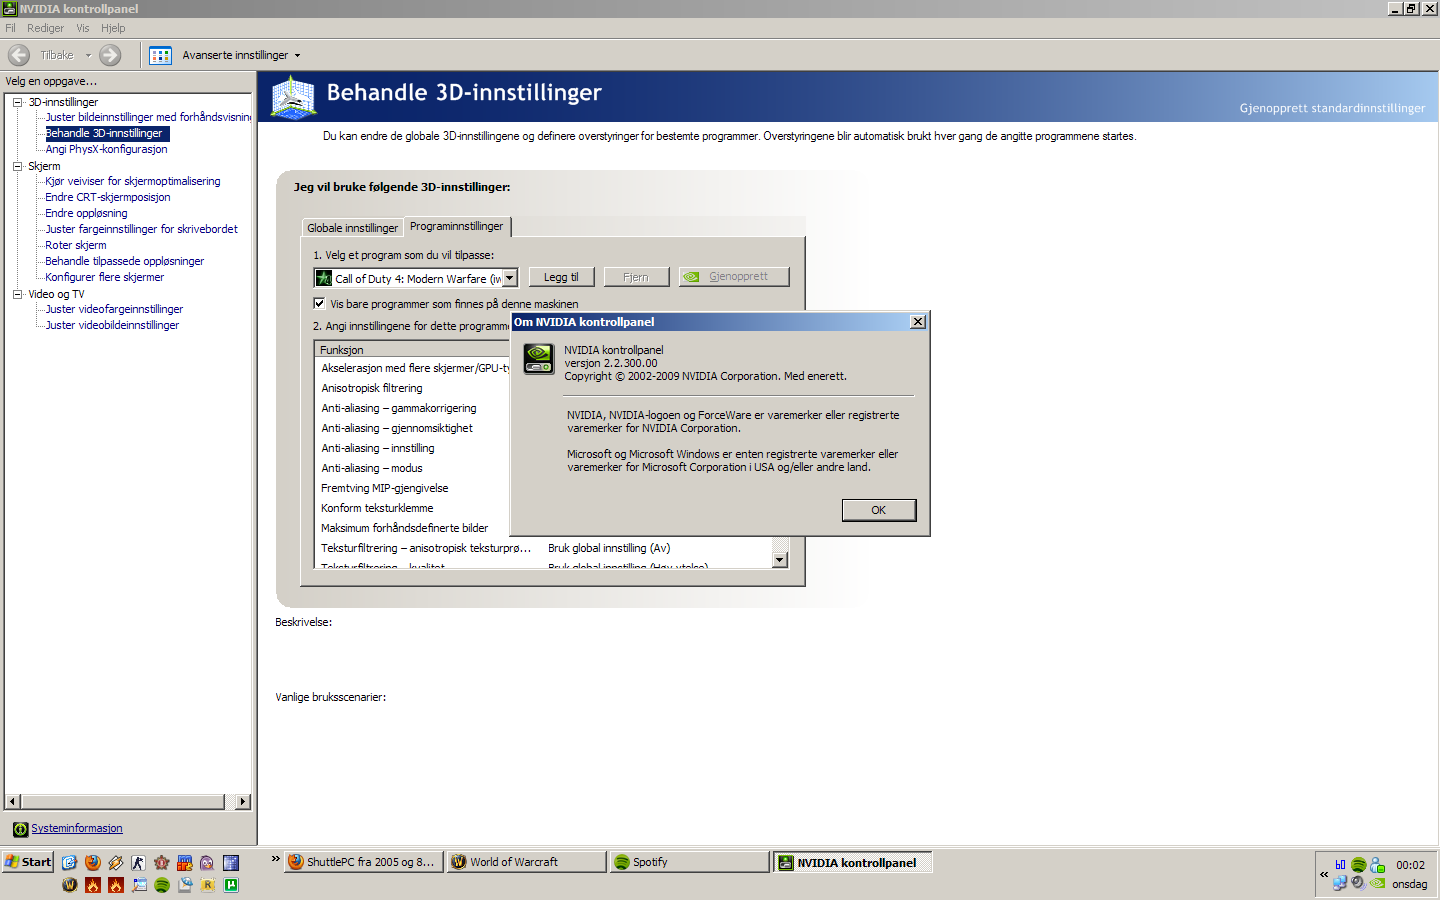Open the remote desktop quick launch icon

pyautogui.click(x=139, y=885)
